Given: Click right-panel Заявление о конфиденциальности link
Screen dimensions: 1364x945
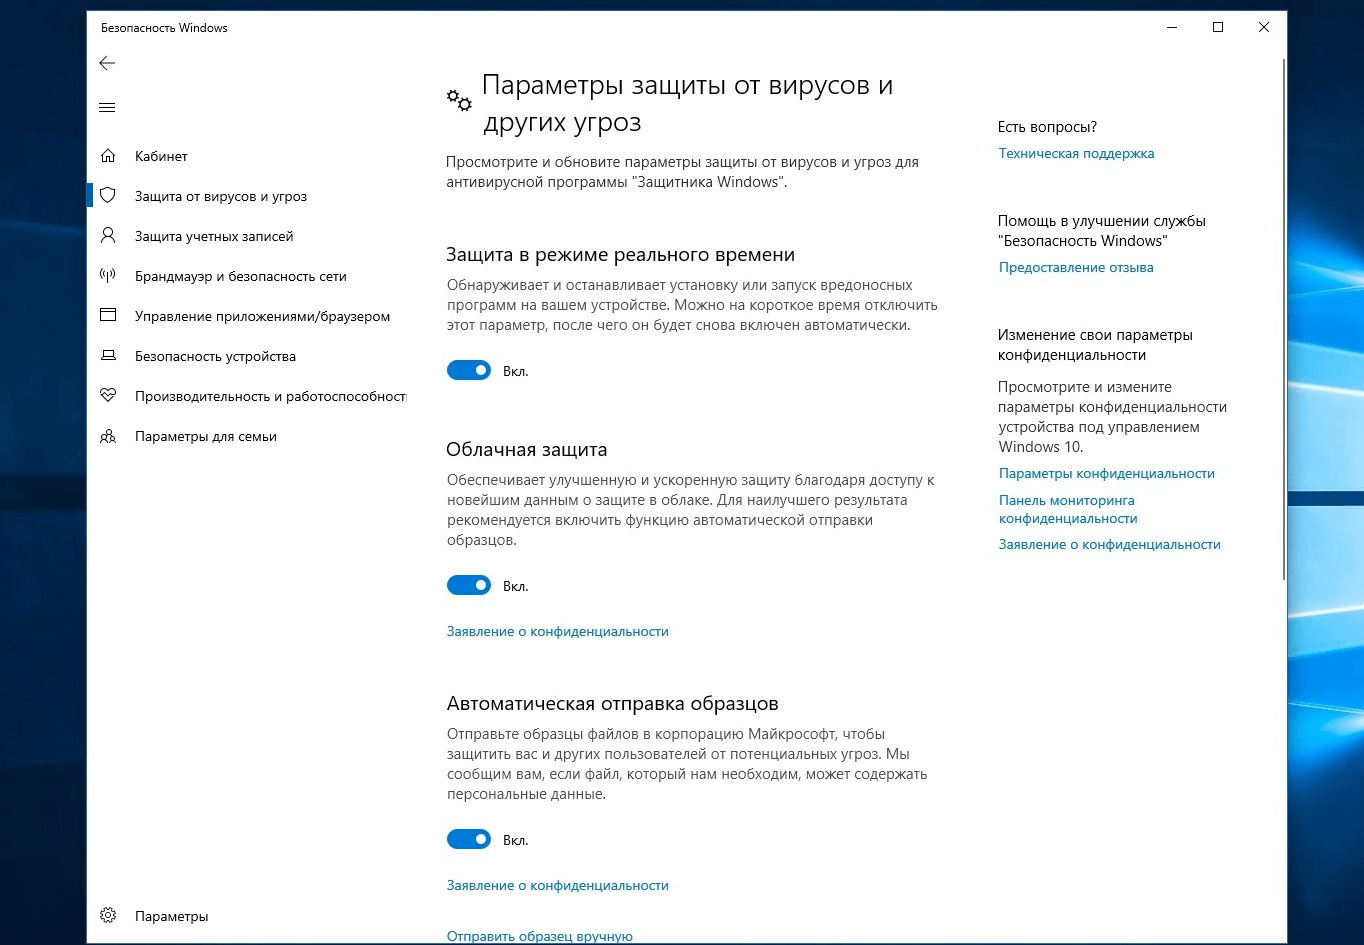Looking at the screenshot, I should click(x=1109, y=544).
